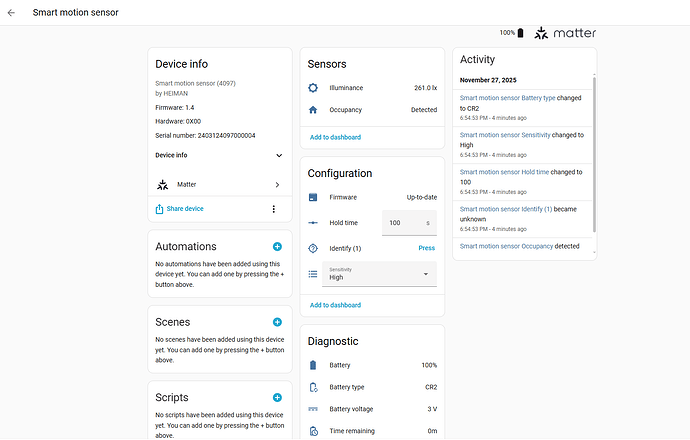The height and width of the screenshot is (440, 690).
Task: Click the Illuminance sensor icon
Action: point(313,88)
